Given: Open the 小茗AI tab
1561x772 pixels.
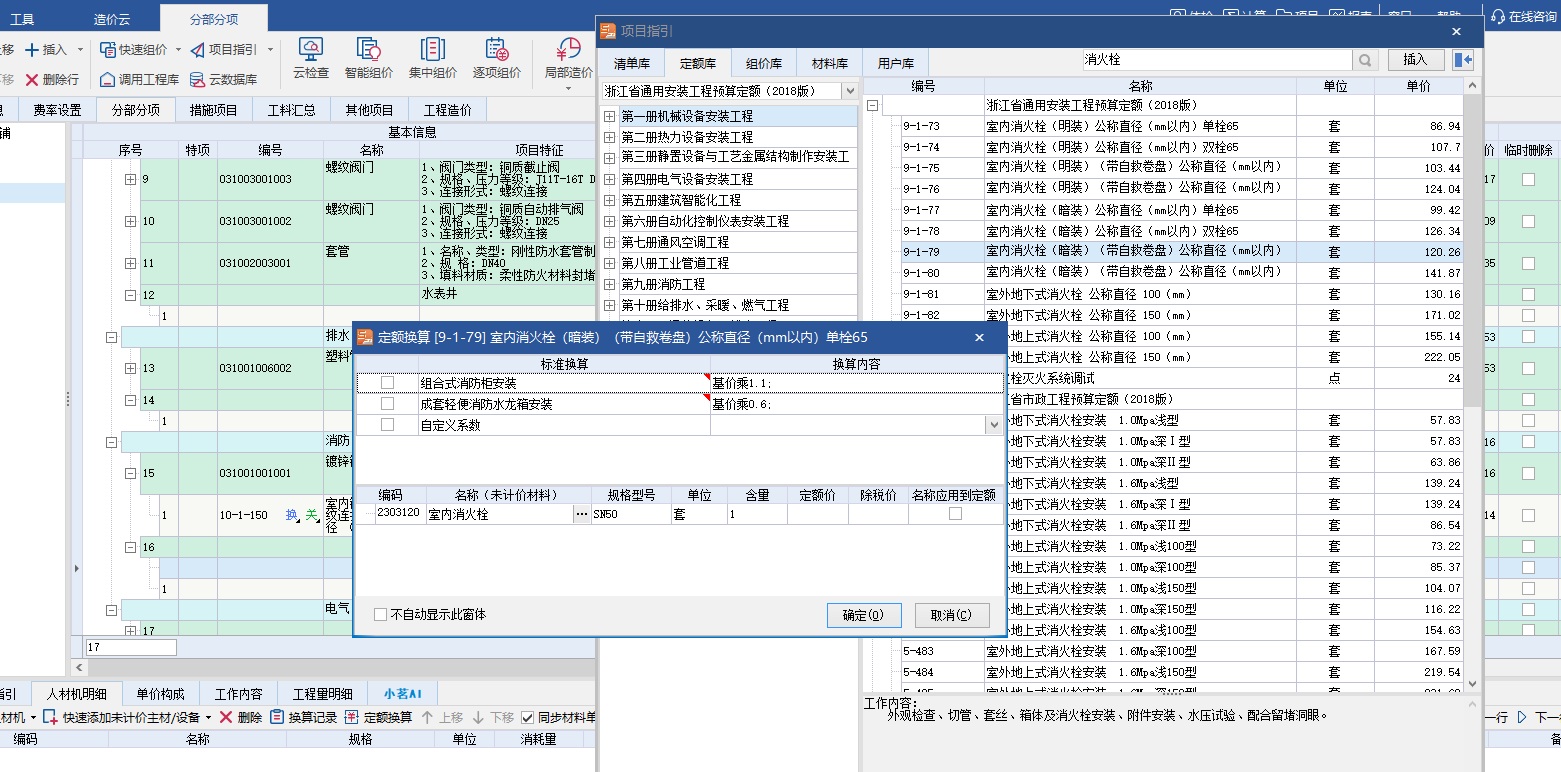Looking at the screenshot, I should point(403,694).
